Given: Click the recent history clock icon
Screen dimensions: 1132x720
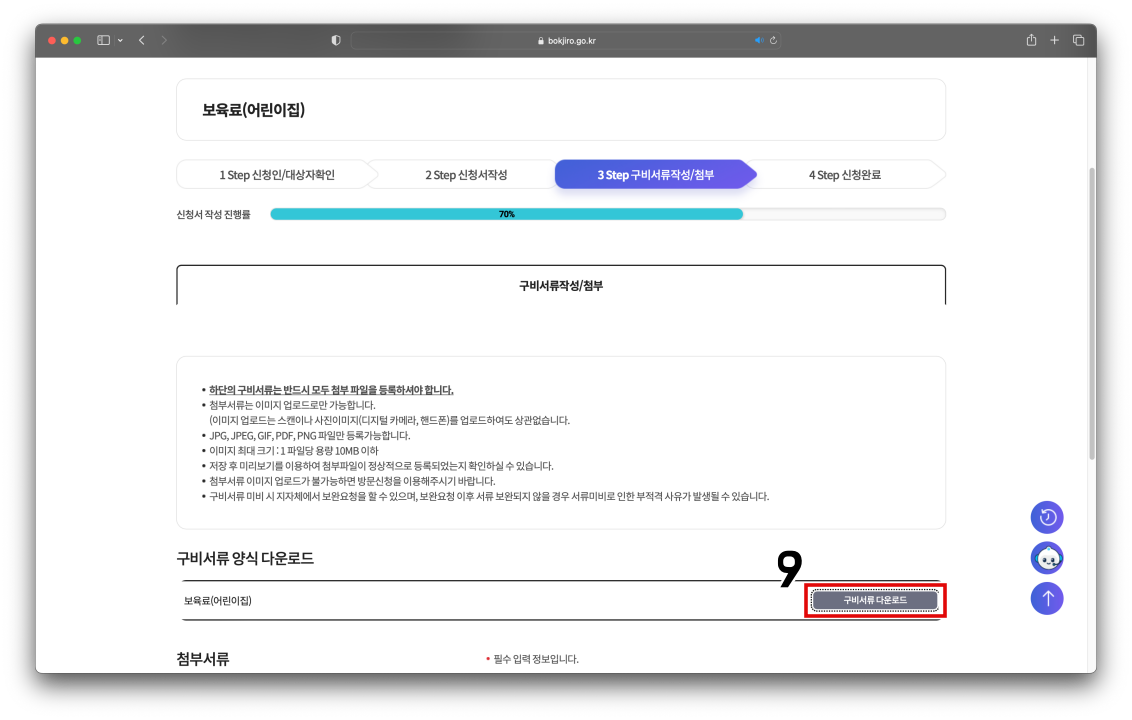Looking at the screenshot, I should [x=1047, y=517].
